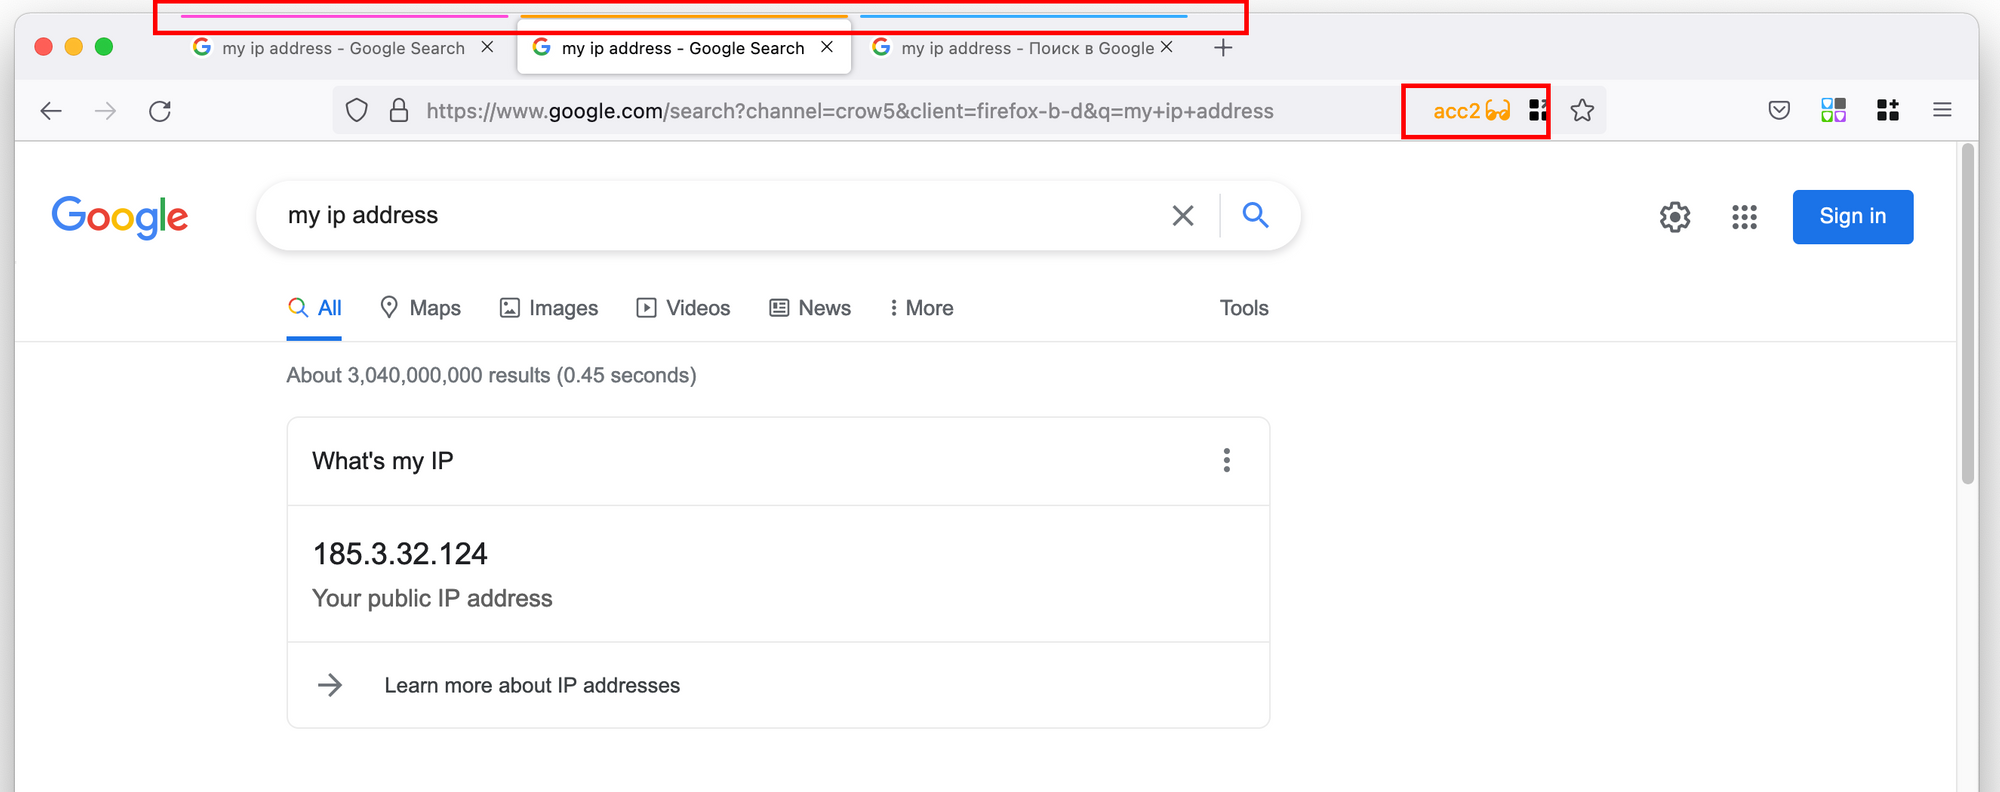The width and height of the screenshot is (2000, 792).
Task: Open the colorful Containers extension icon
Action: click(1834, 111)
